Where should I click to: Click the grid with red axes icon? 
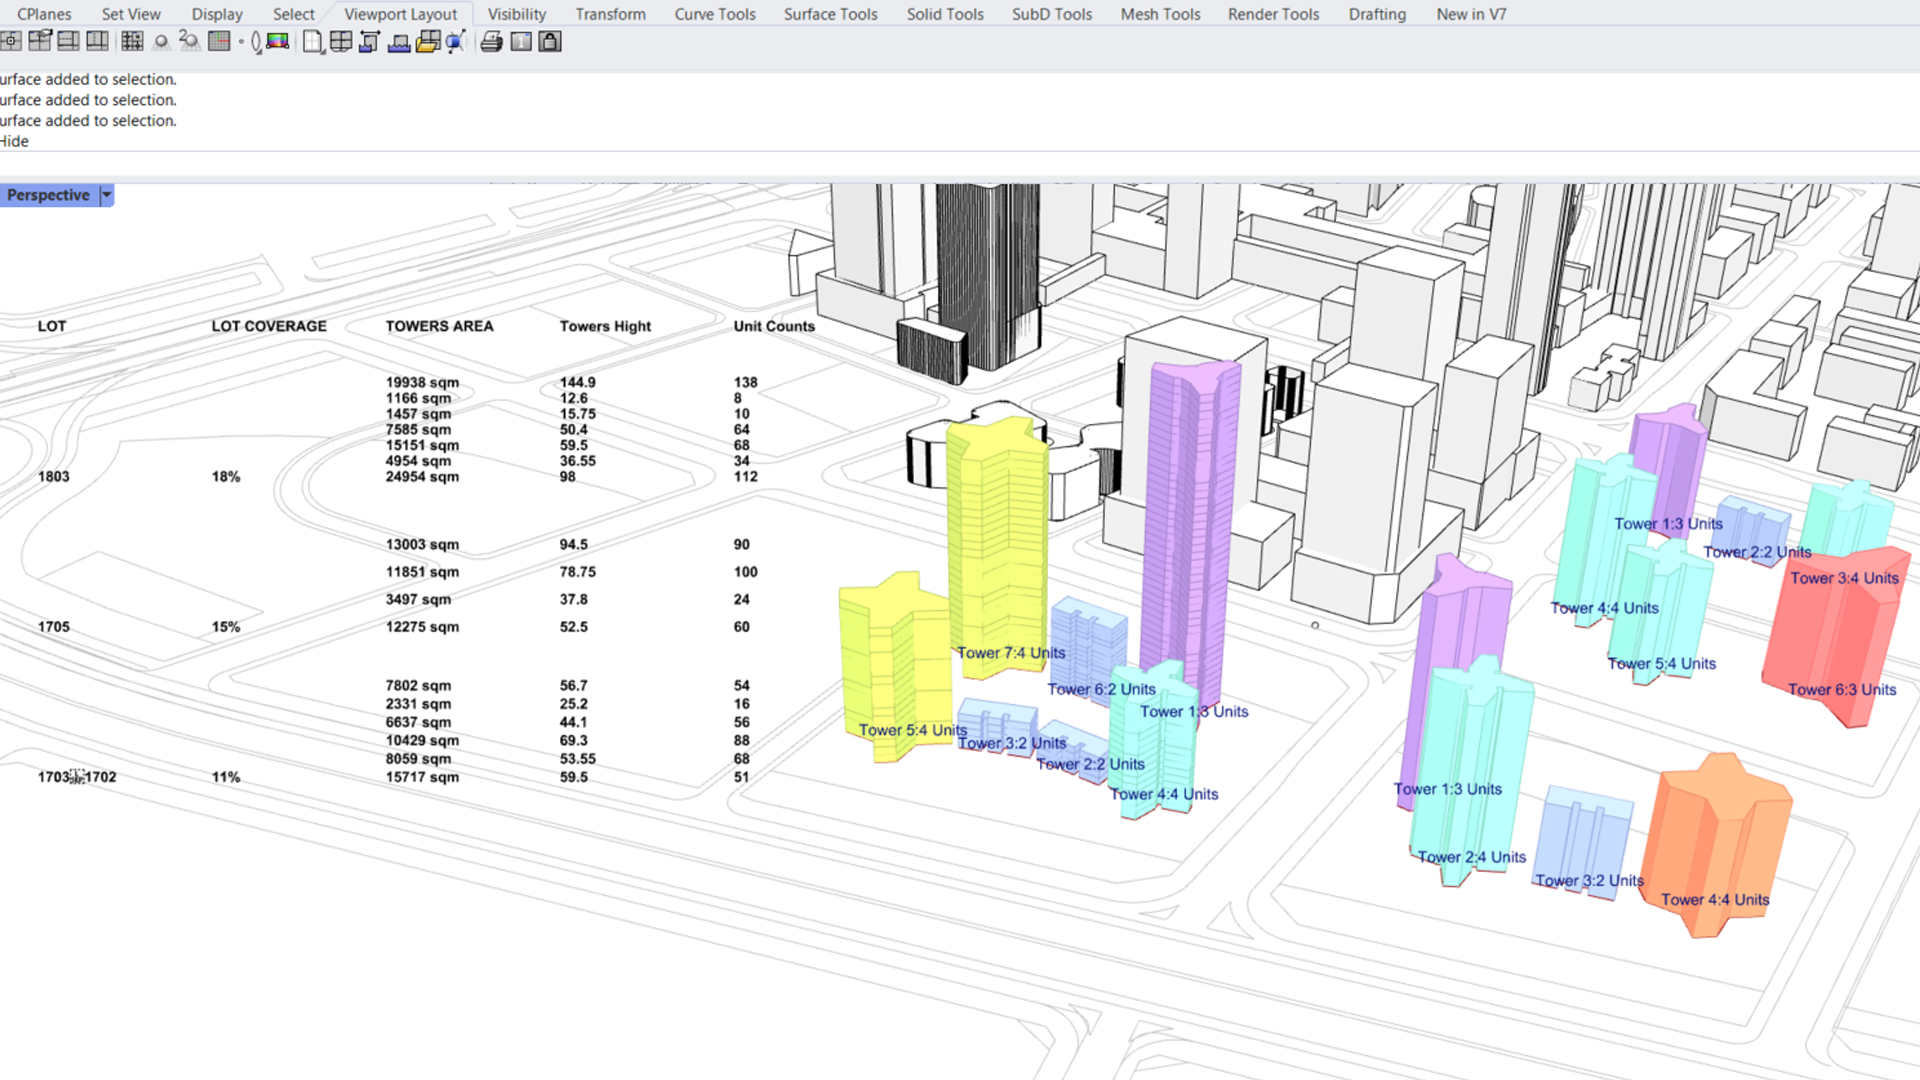[x=219, y=42]
